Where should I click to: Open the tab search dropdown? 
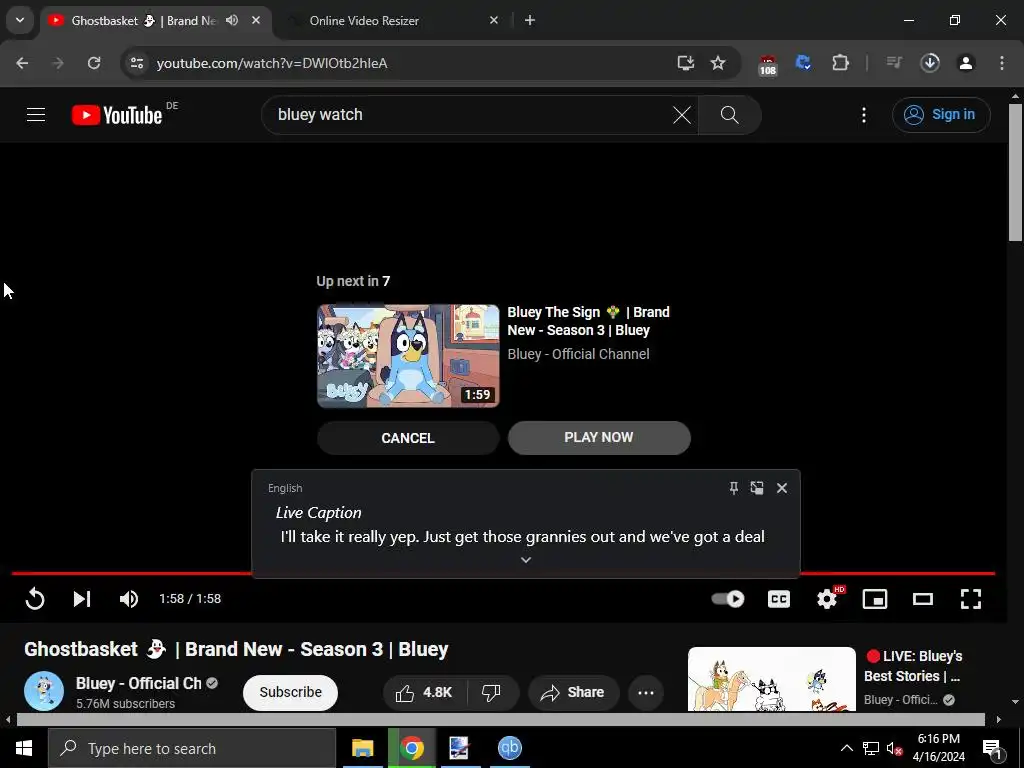(x=20, y=20)
